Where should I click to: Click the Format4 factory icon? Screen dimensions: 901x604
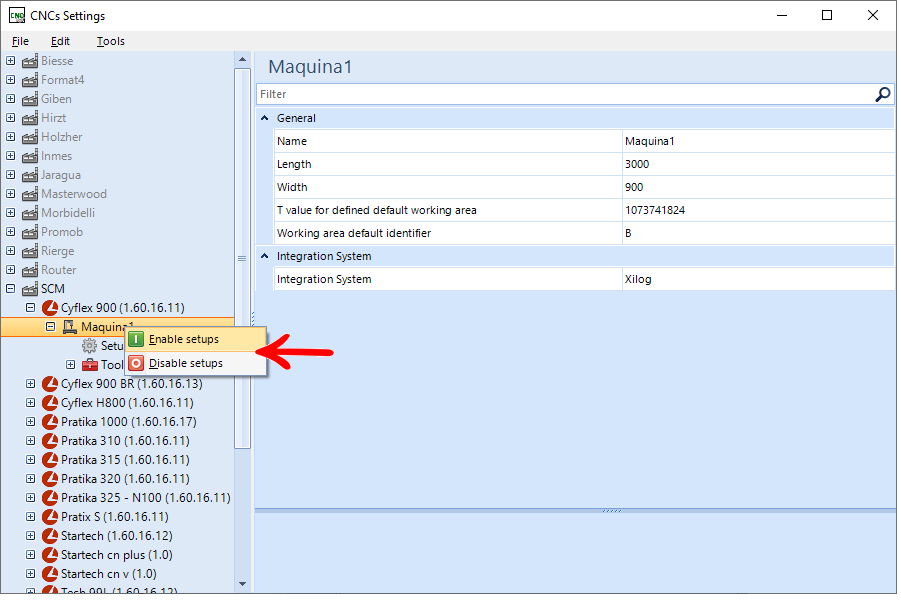coord(30,80)
